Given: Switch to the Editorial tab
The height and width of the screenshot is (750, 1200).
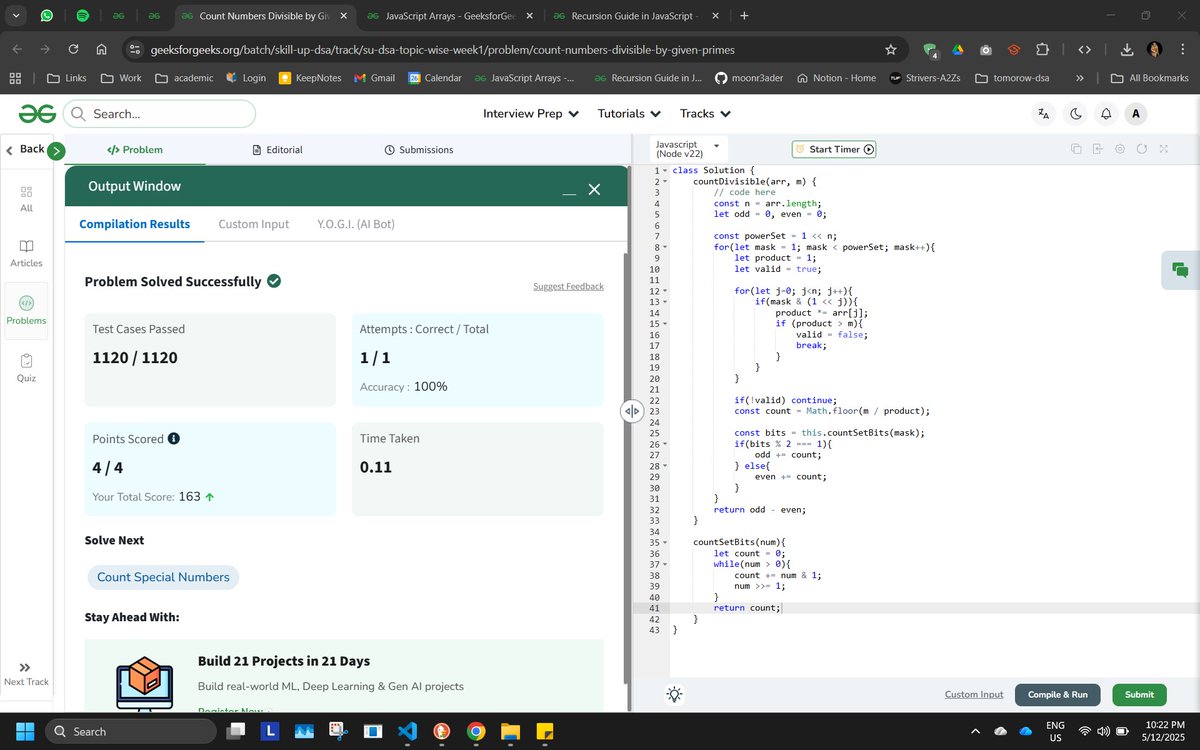Looking at the screenshot, I should (277, 150).
